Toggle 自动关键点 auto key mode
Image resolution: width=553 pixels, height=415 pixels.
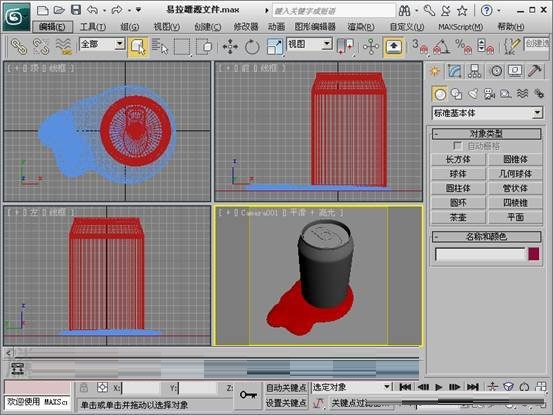[286, 388]
